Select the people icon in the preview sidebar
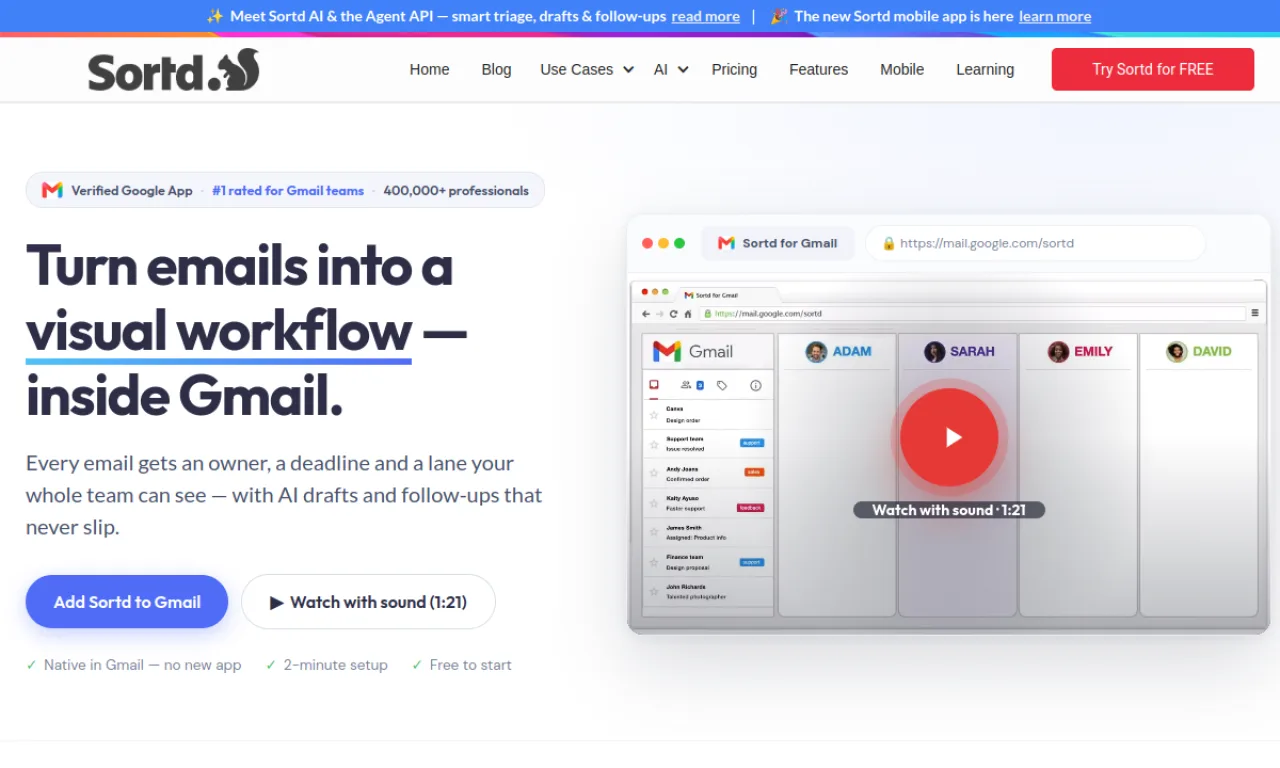1280x768 pixels. click(686, 385)
